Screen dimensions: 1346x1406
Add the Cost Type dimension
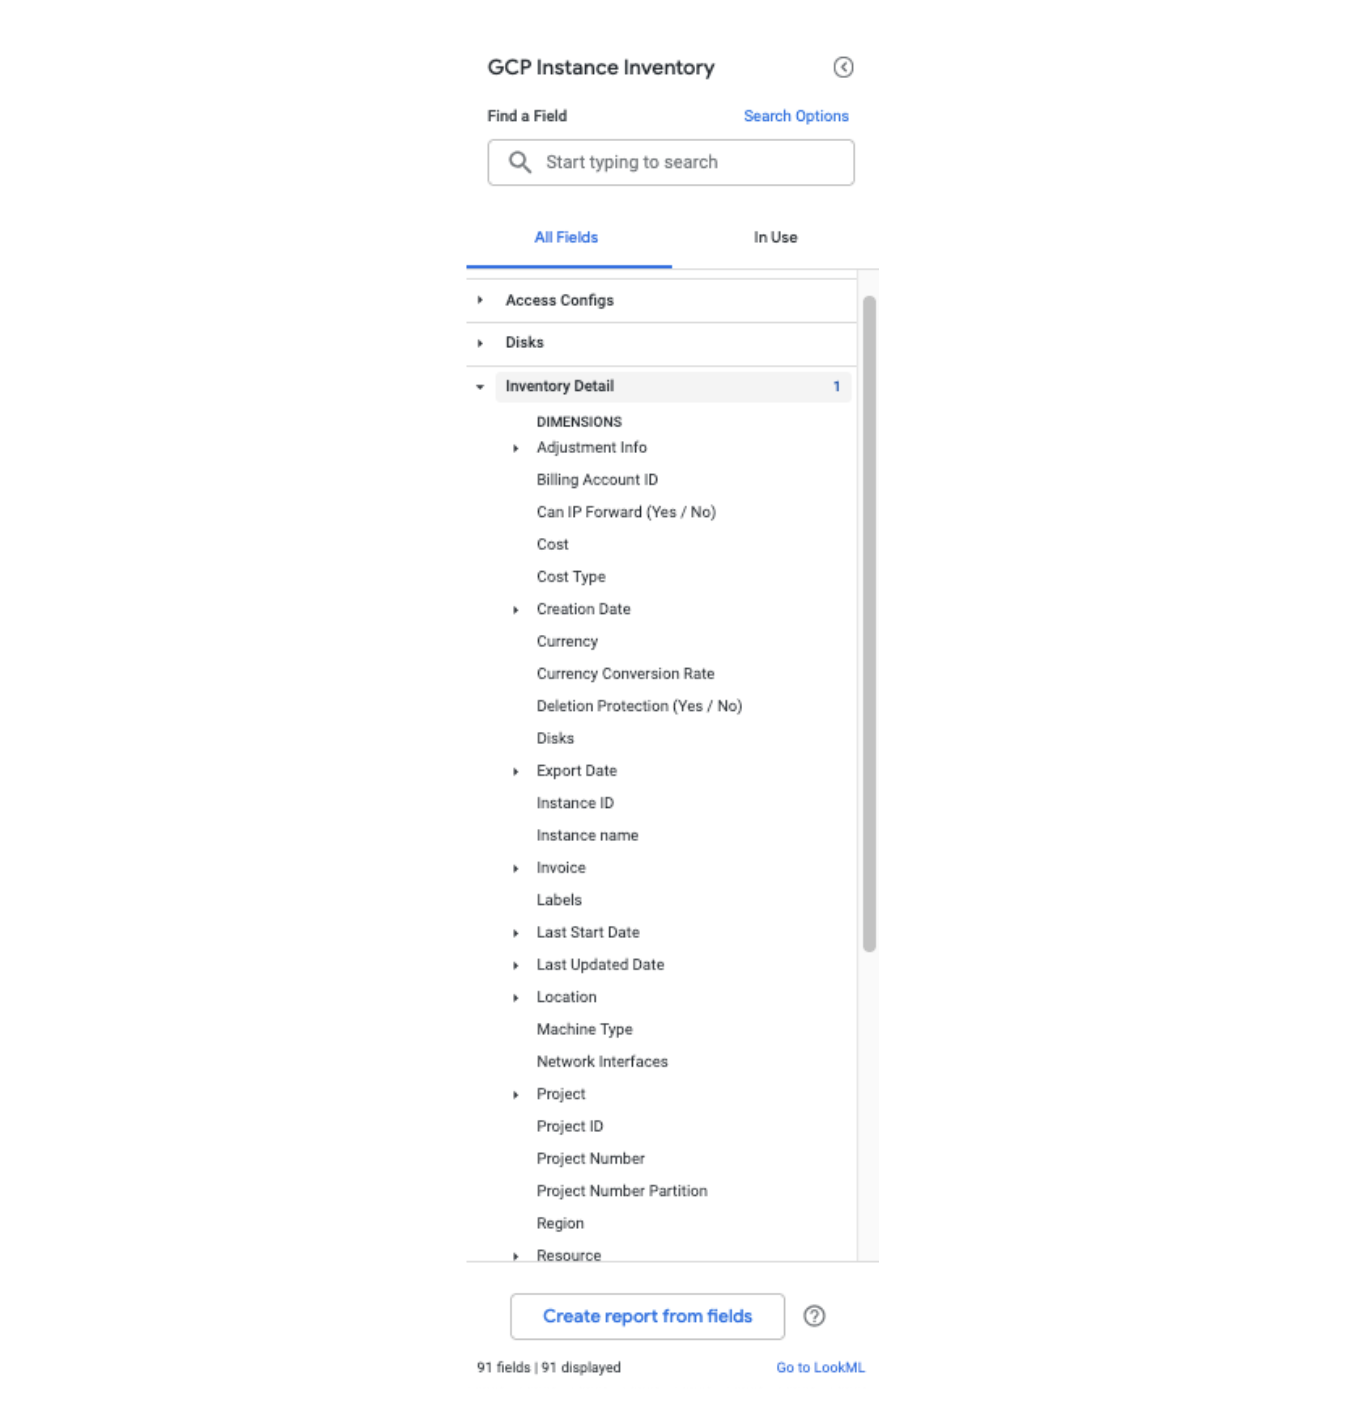click(x=571, y=577)
